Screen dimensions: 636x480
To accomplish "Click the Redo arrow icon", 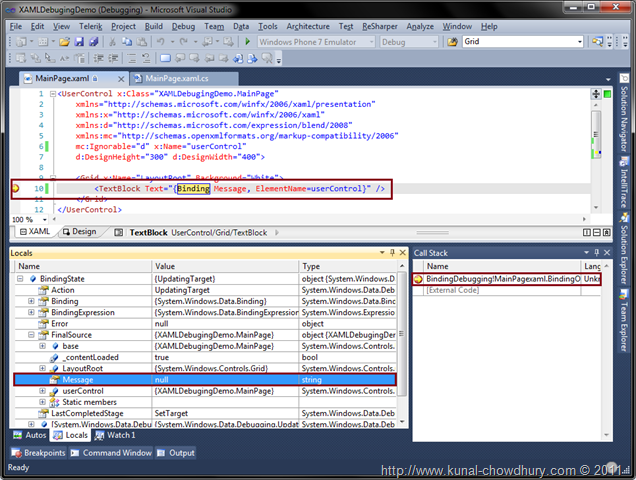I will pos(184,42).
